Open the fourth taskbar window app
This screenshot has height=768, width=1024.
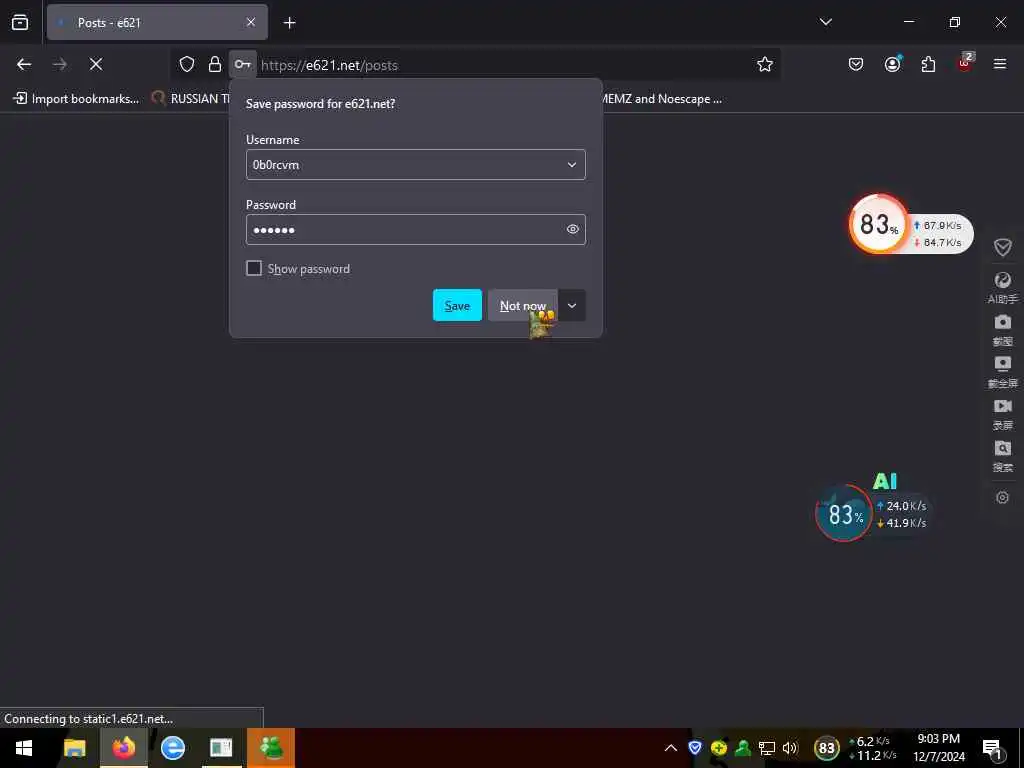click(x=221, y=748)
